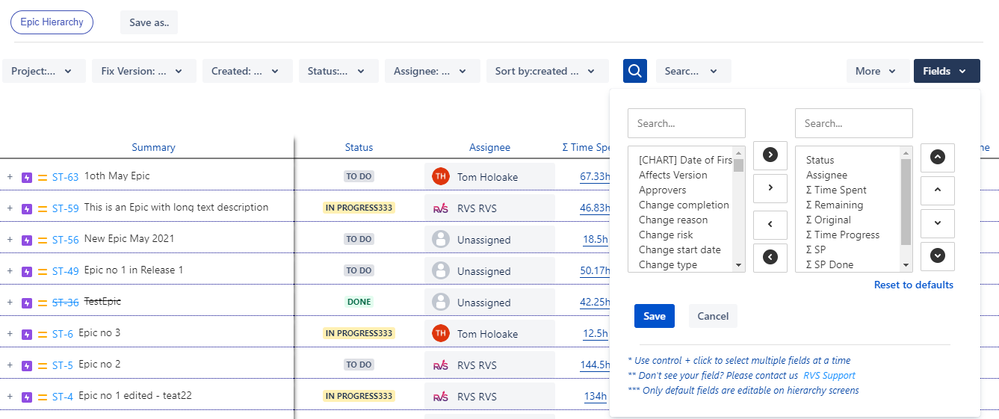
Task: Move field to top of list
Action: point(937,157)
